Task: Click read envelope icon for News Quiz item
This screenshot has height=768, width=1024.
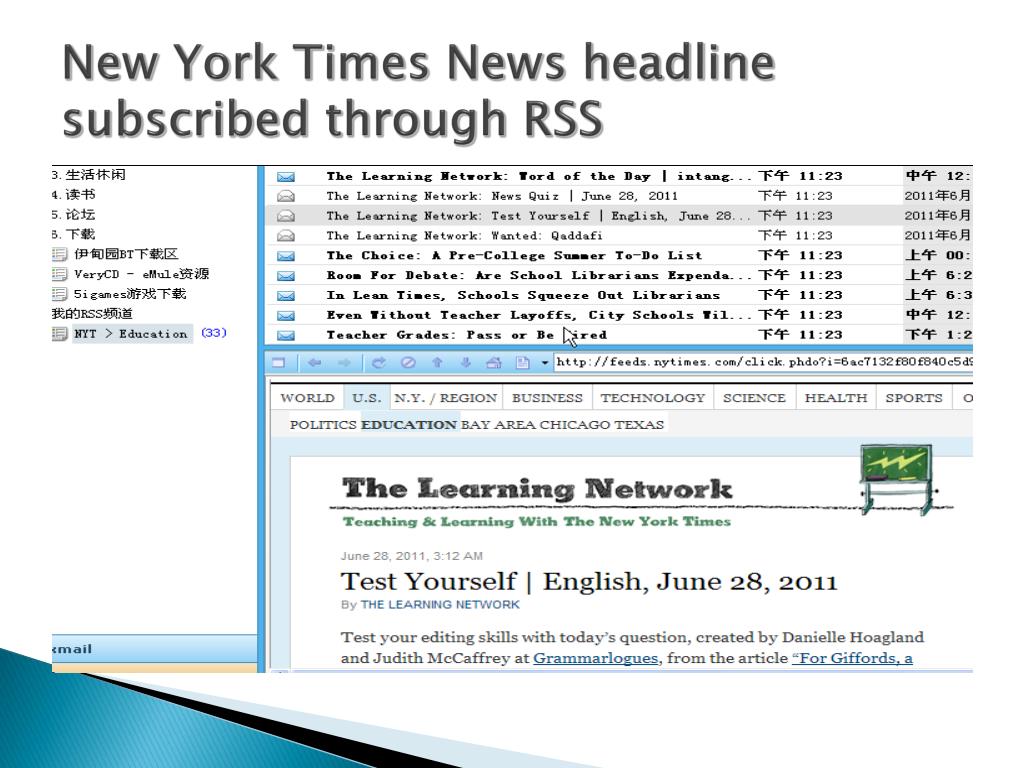Action: 285,196
